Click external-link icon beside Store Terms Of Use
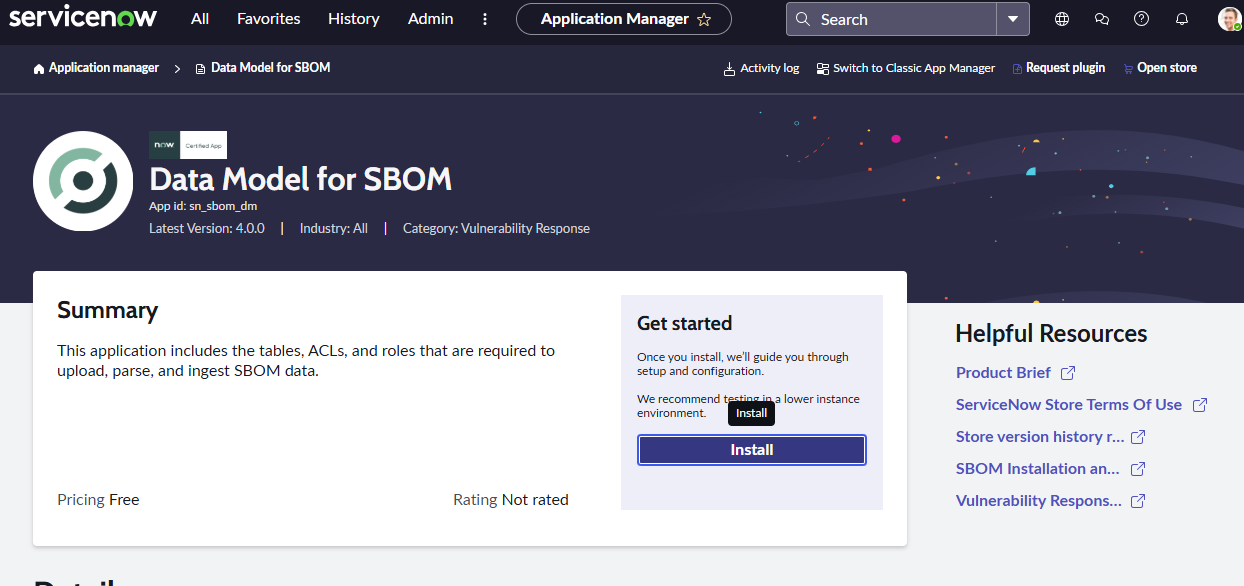Viewport: 1244px width, 586px height. (x=1200, y=405)
